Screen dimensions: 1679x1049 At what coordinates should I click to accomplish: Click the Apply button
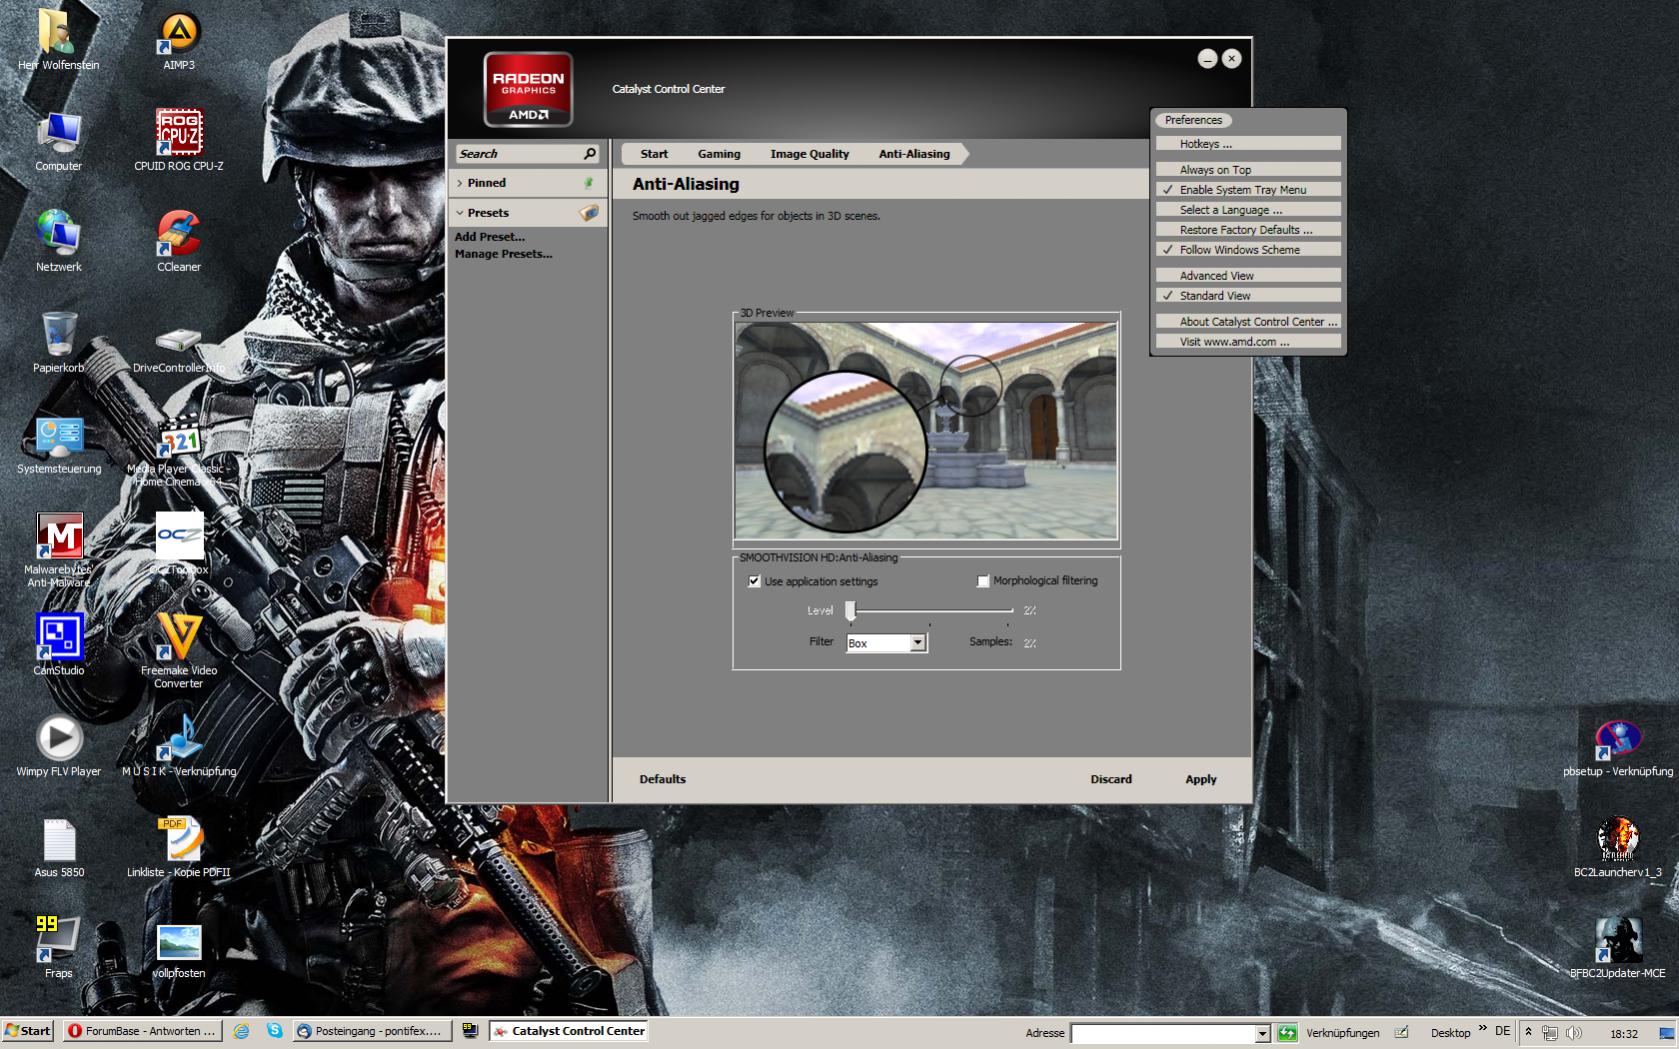point(1201,779)
